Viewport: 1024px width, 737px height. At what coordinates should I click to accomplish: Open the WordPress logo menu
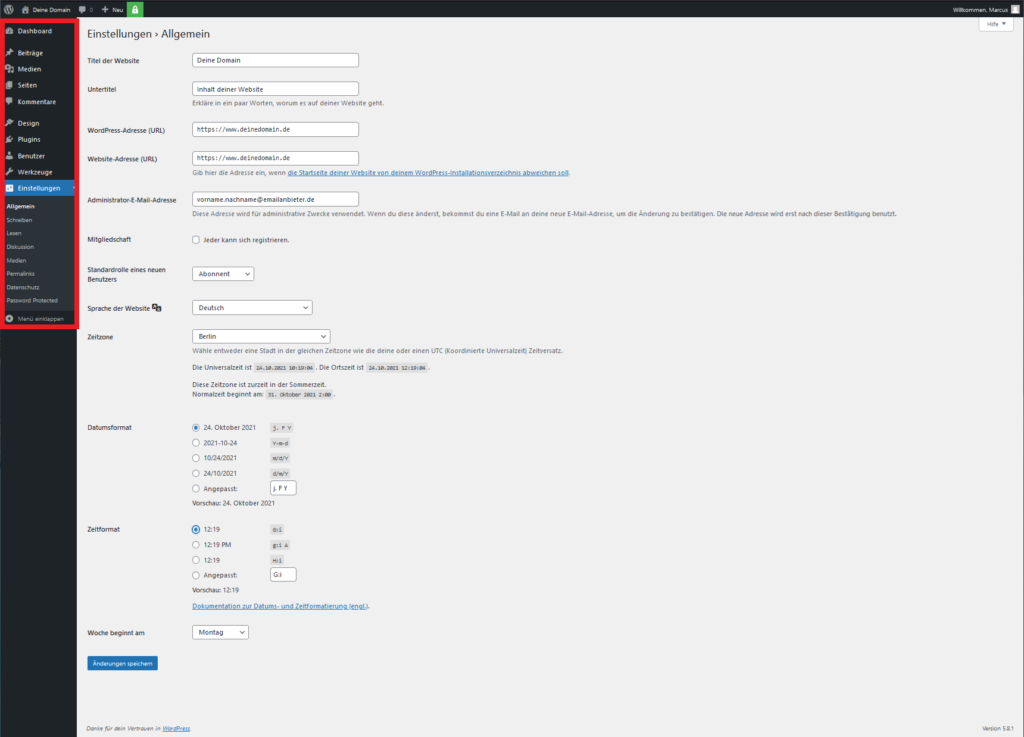coord(8,9)
